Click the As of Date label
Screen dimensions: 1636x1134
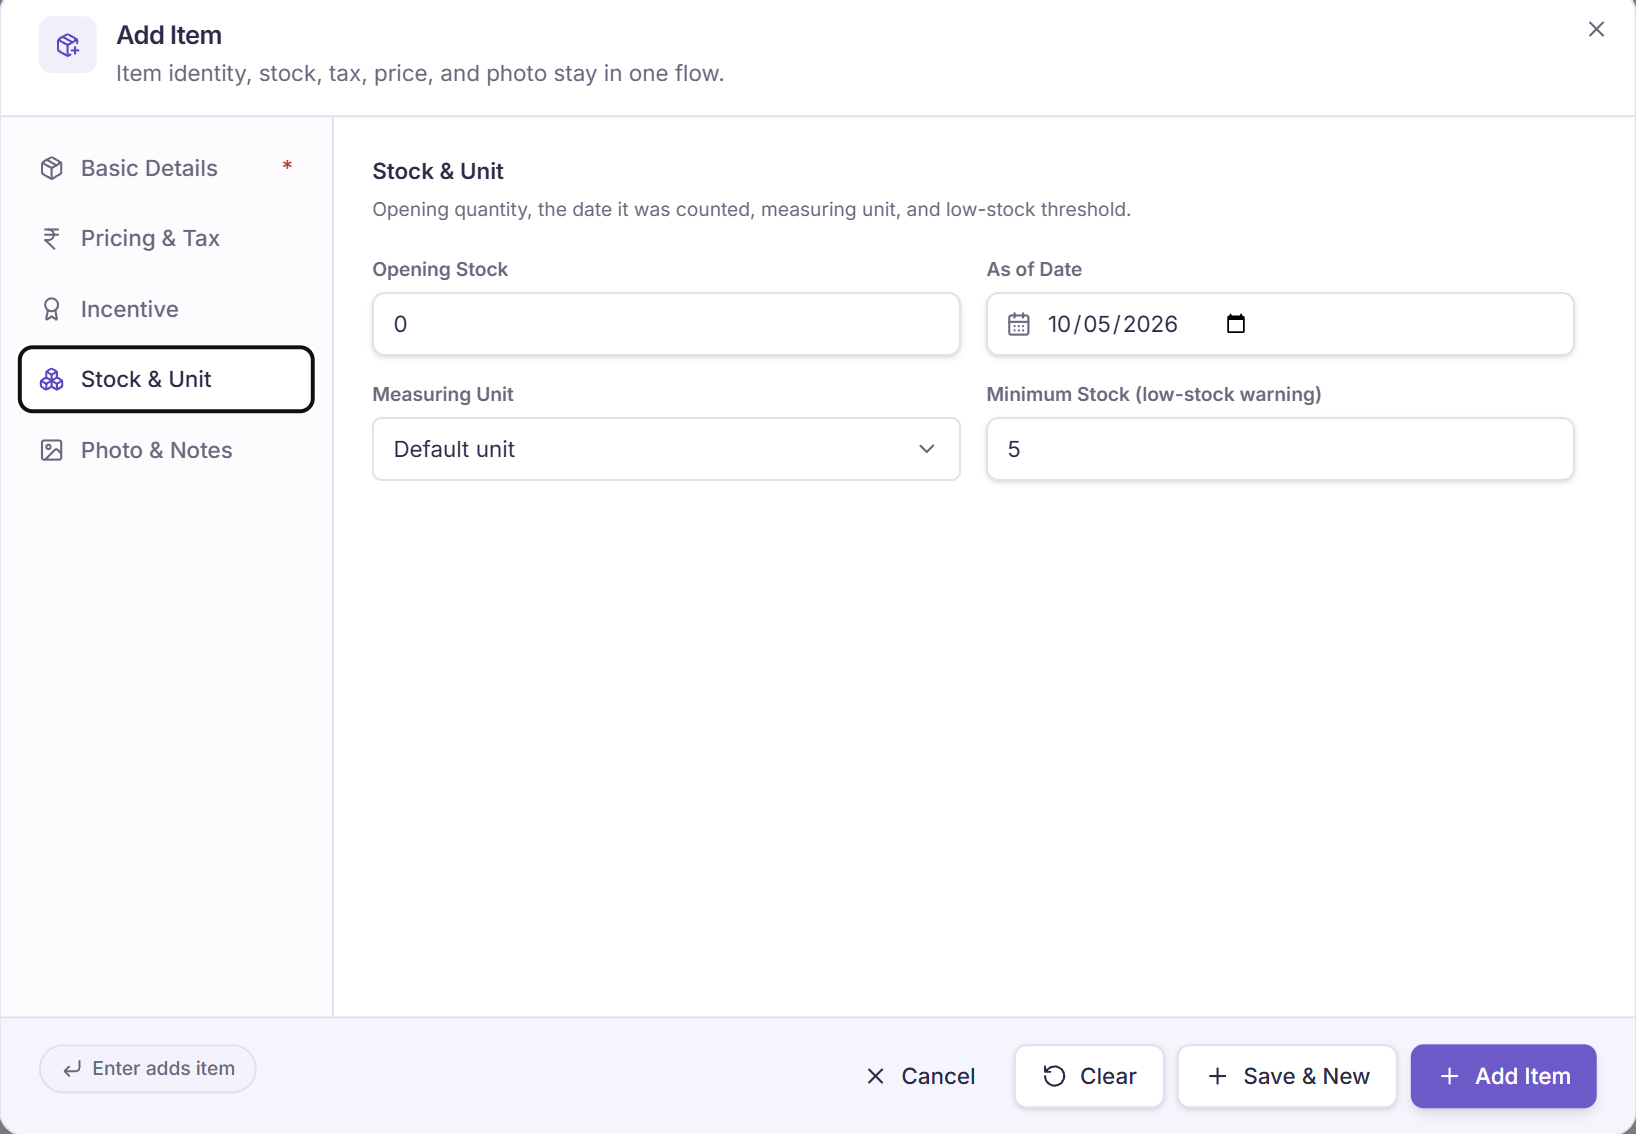coord(1034,269)
